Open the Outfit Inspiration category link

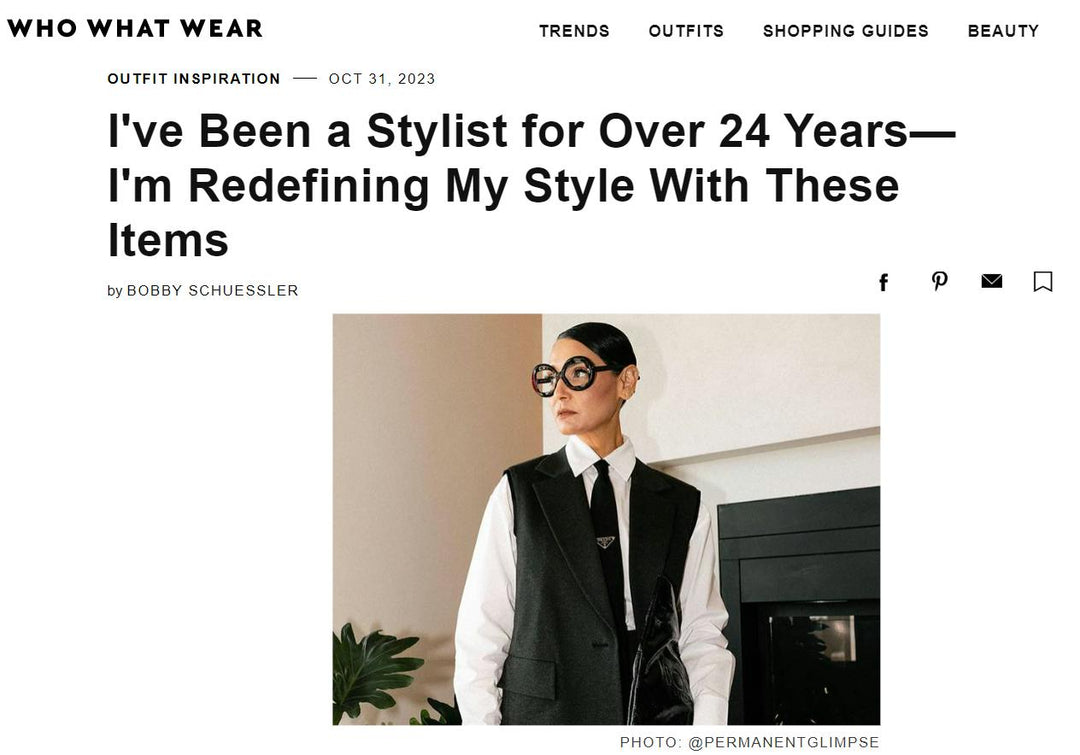click(x=194, y=79)
